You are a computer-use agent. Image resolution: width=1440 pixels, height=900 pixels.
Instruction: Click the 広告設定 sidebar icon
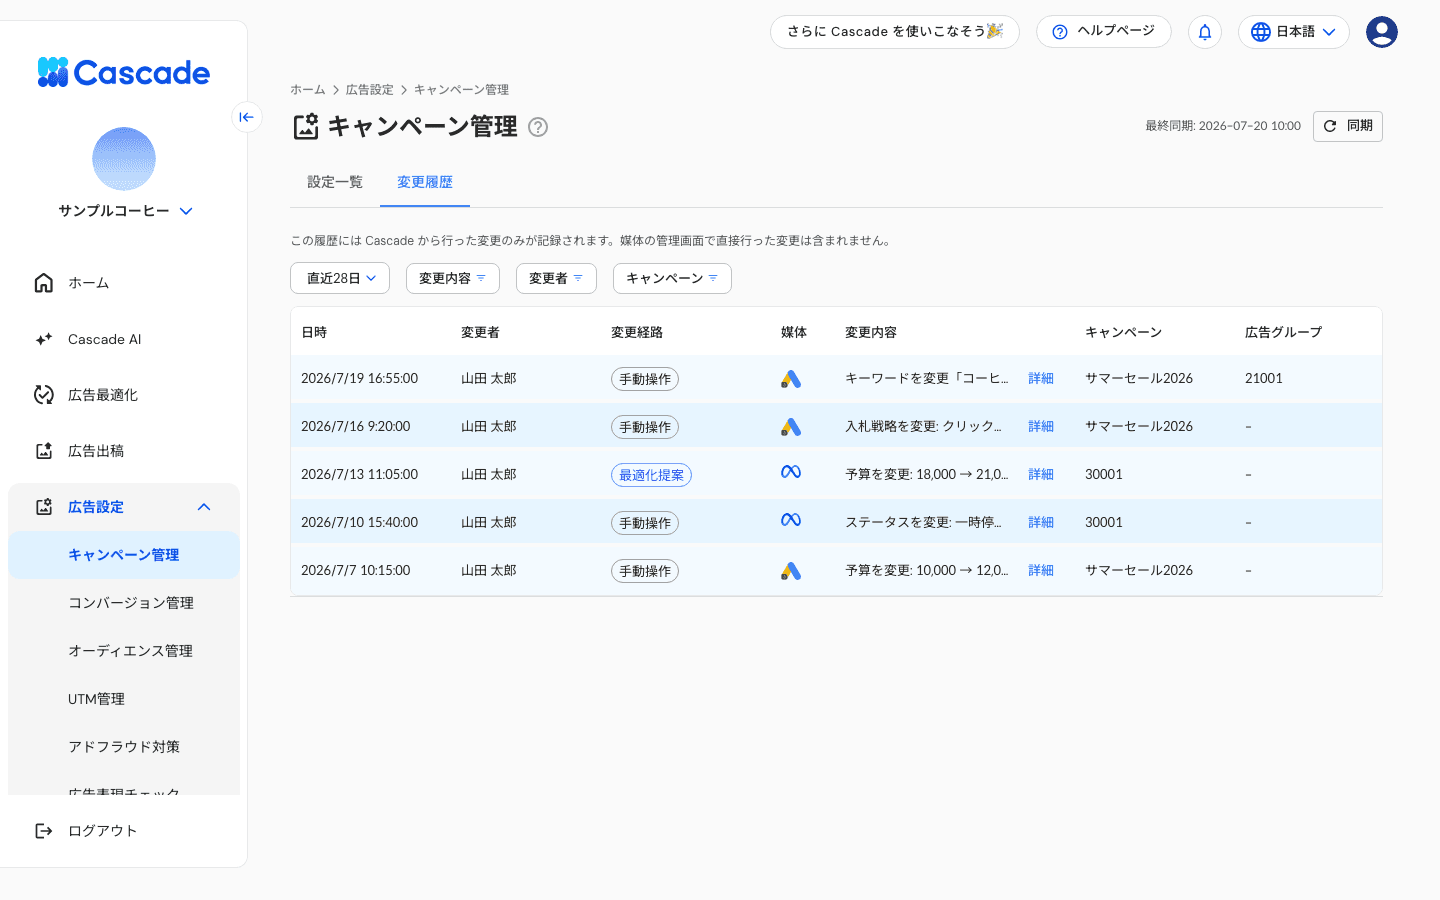(44, 507)
